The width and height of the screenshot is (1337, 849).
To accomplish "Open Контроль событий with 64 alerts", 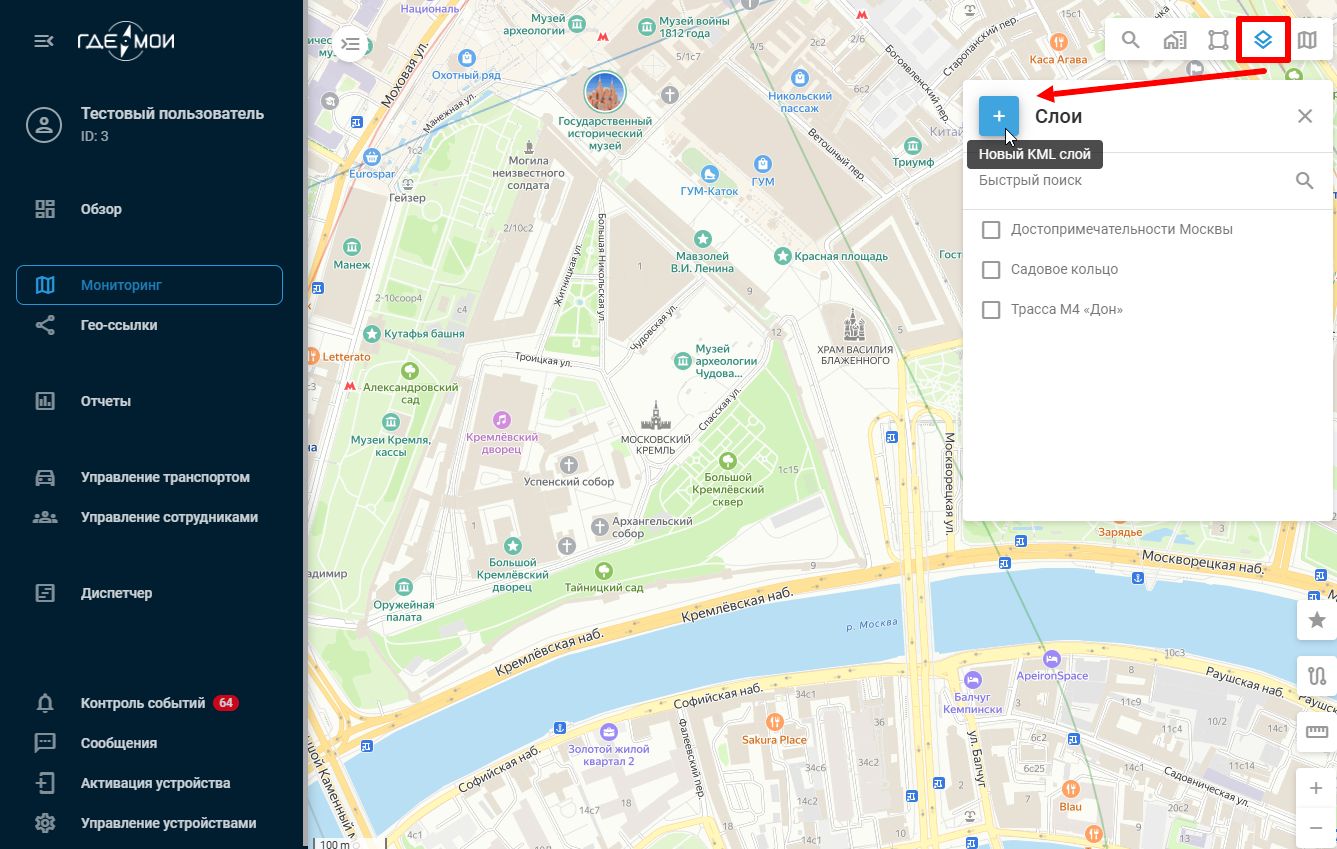I will (143, 703).
